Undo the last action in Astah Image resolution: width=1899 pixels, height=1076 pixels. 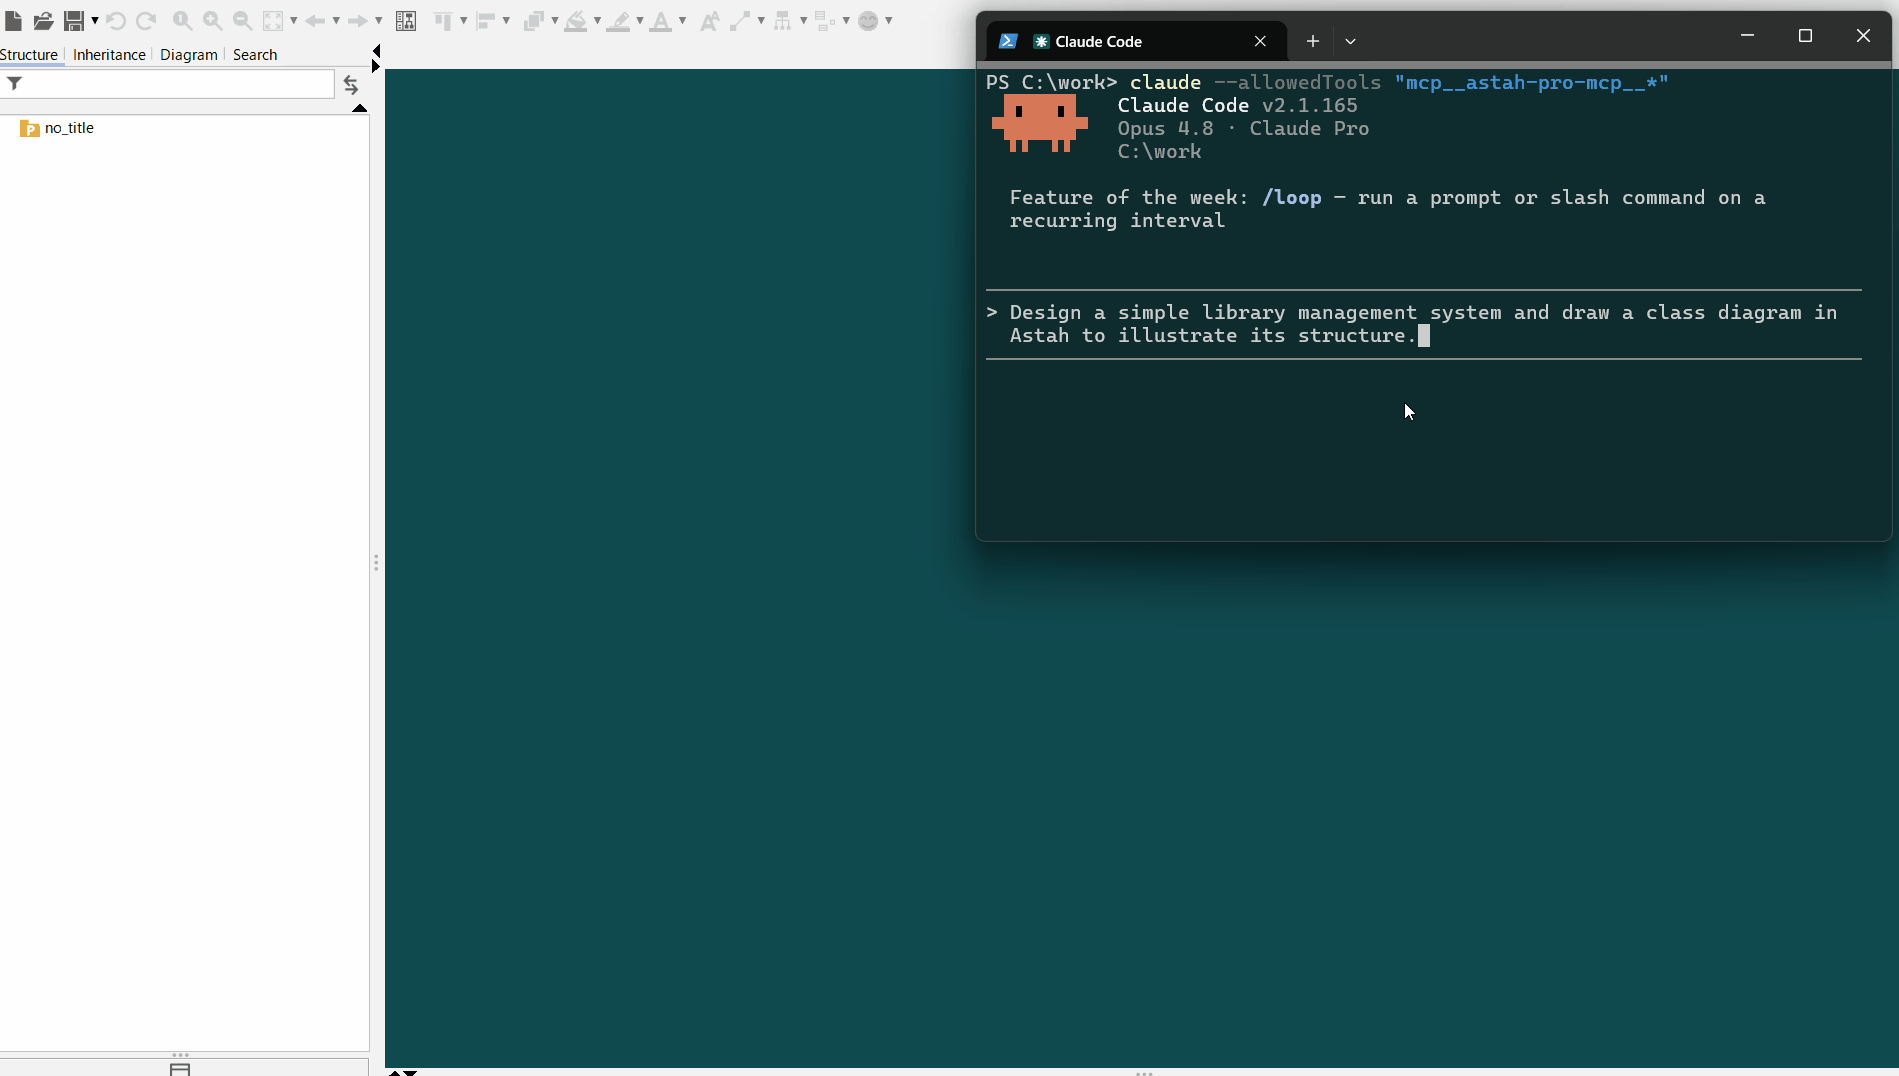pos(116,20)
